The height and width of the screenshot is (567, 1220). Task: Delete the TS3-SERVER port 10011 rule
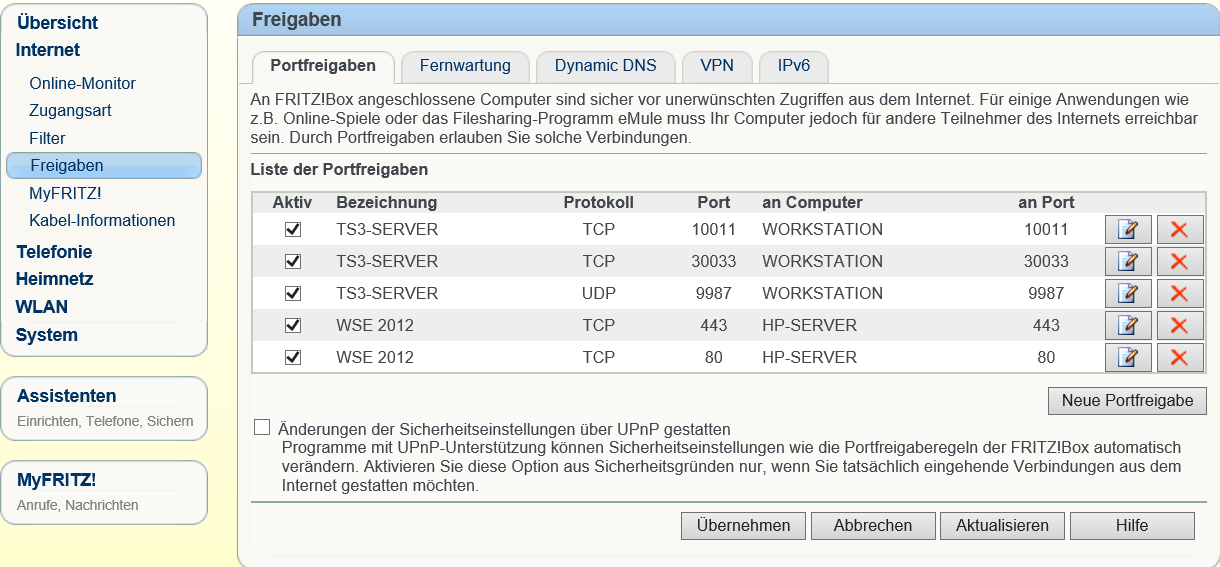[1179, 230]
